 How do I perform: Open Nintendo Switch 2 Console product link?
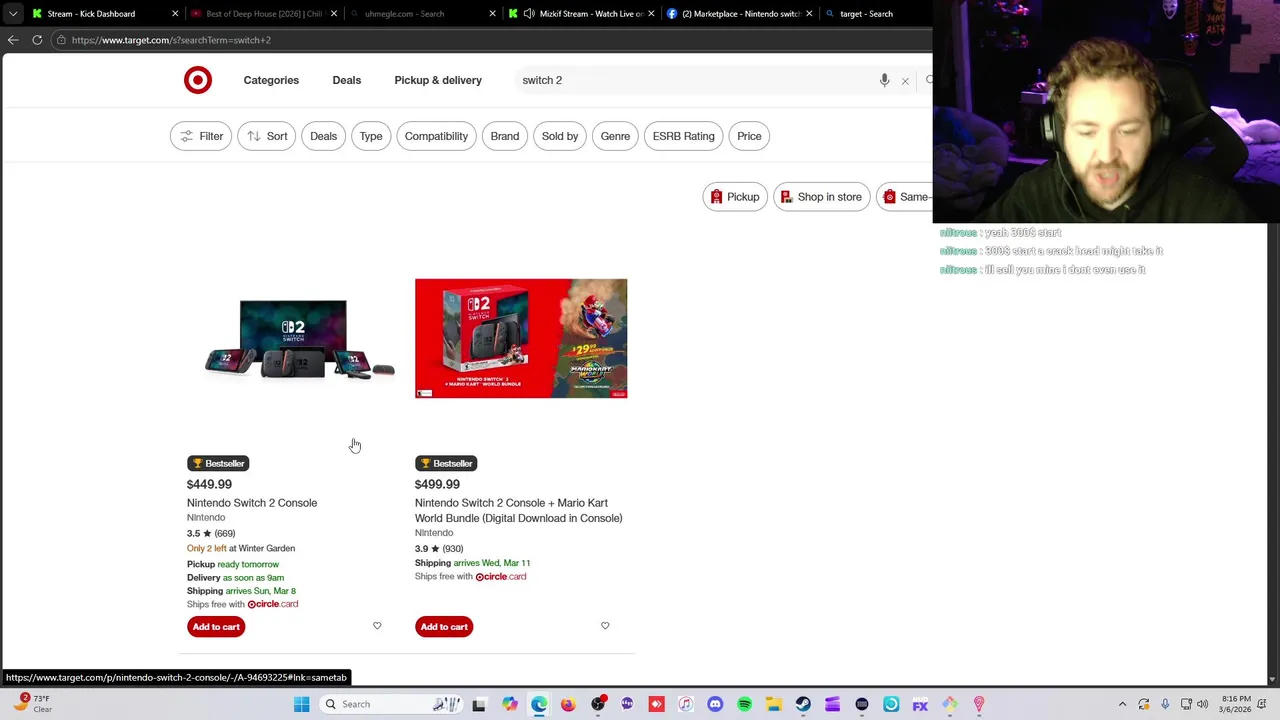252,503
